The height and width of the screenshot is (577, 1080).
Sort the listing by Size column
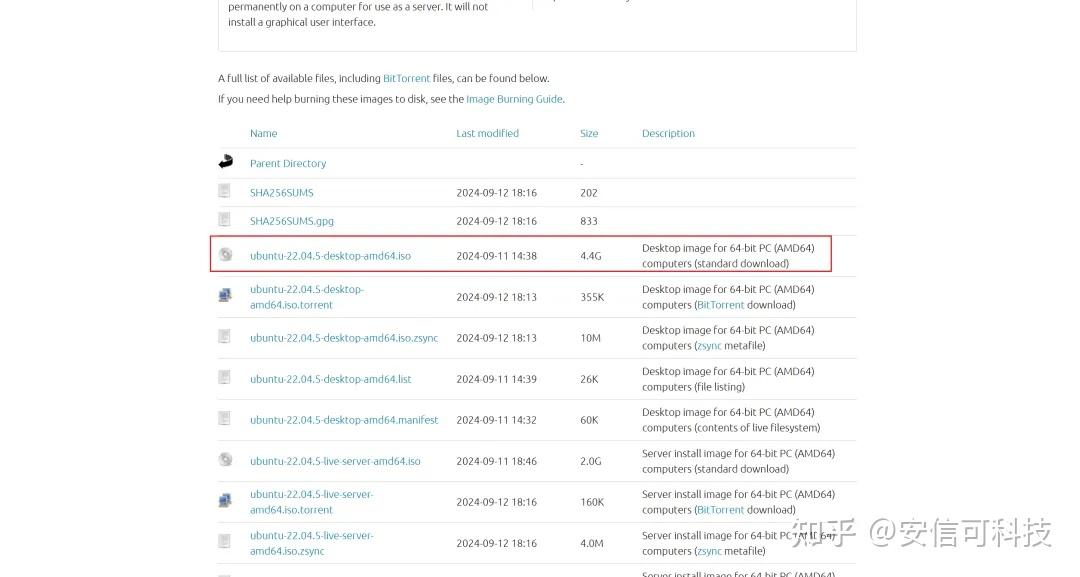click(x=589, y=134)
